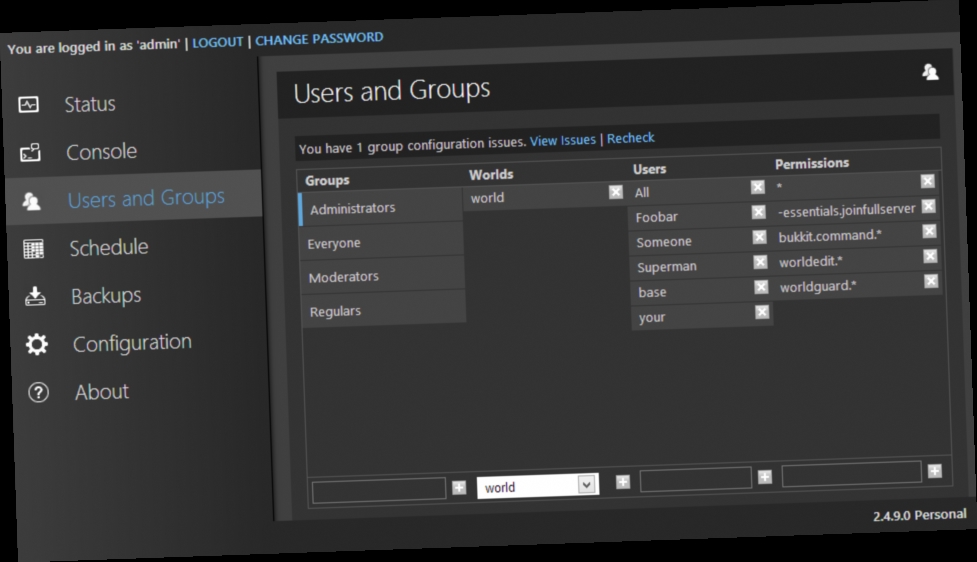Open the Schedule calendar icon
977x562 pixels.
pos(33,249)
